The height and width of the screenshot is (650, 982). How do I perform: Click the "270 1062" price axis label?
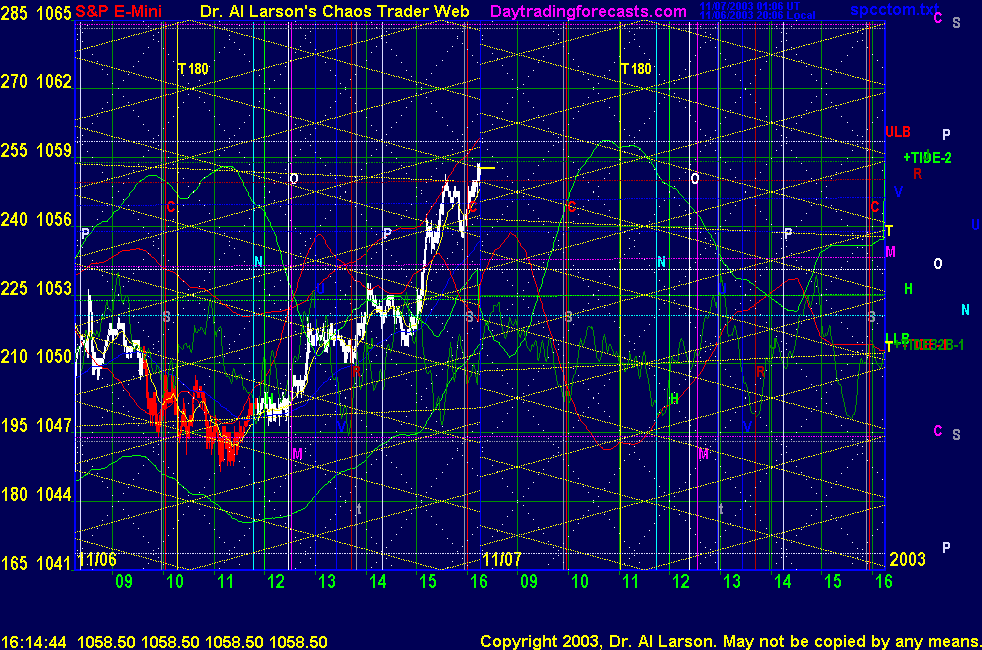coord(36,81)
